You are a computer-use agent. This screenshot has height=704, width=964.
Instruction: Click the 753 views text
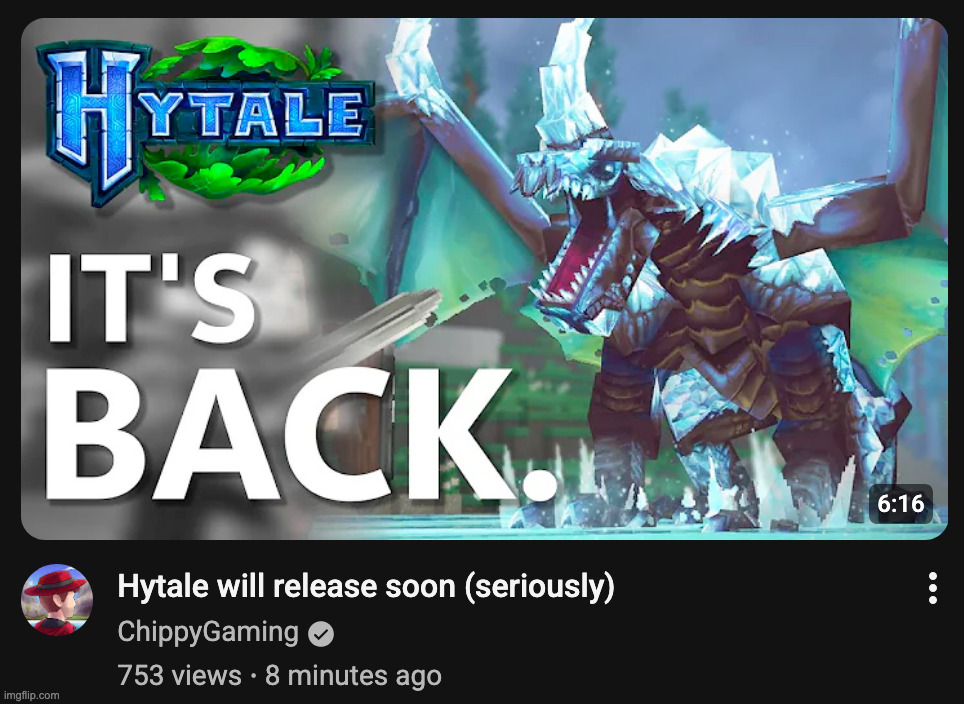click(179, 675)
